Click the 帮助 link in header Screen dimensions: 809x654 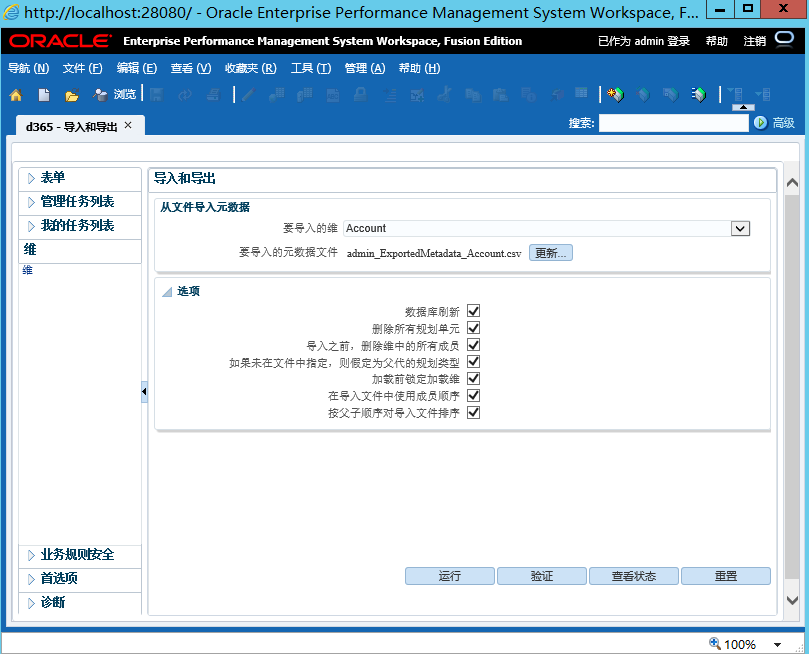tap(717, 41)
